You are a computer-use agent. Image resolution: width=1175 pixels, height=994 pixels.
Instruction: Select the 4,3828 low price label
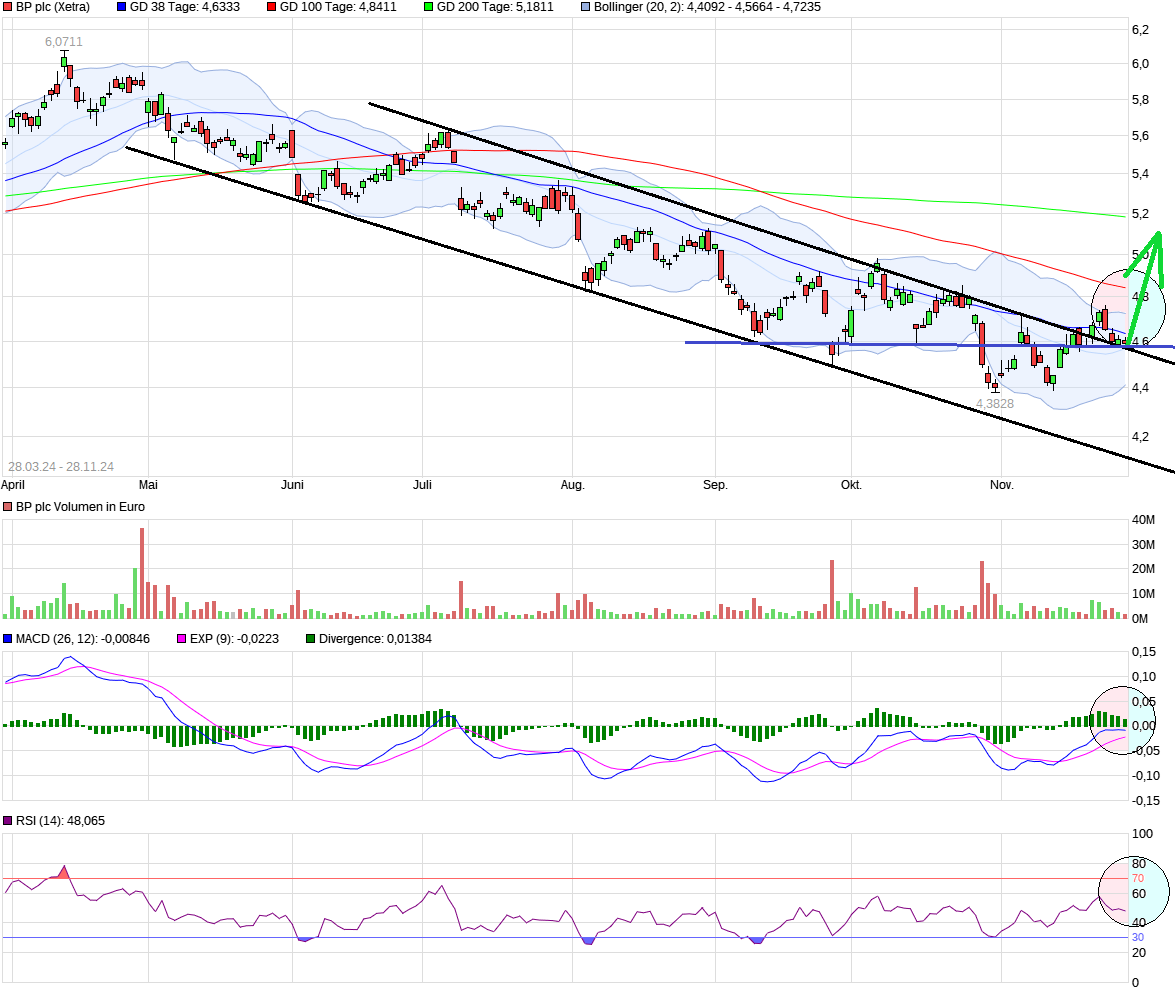point(995,403)
